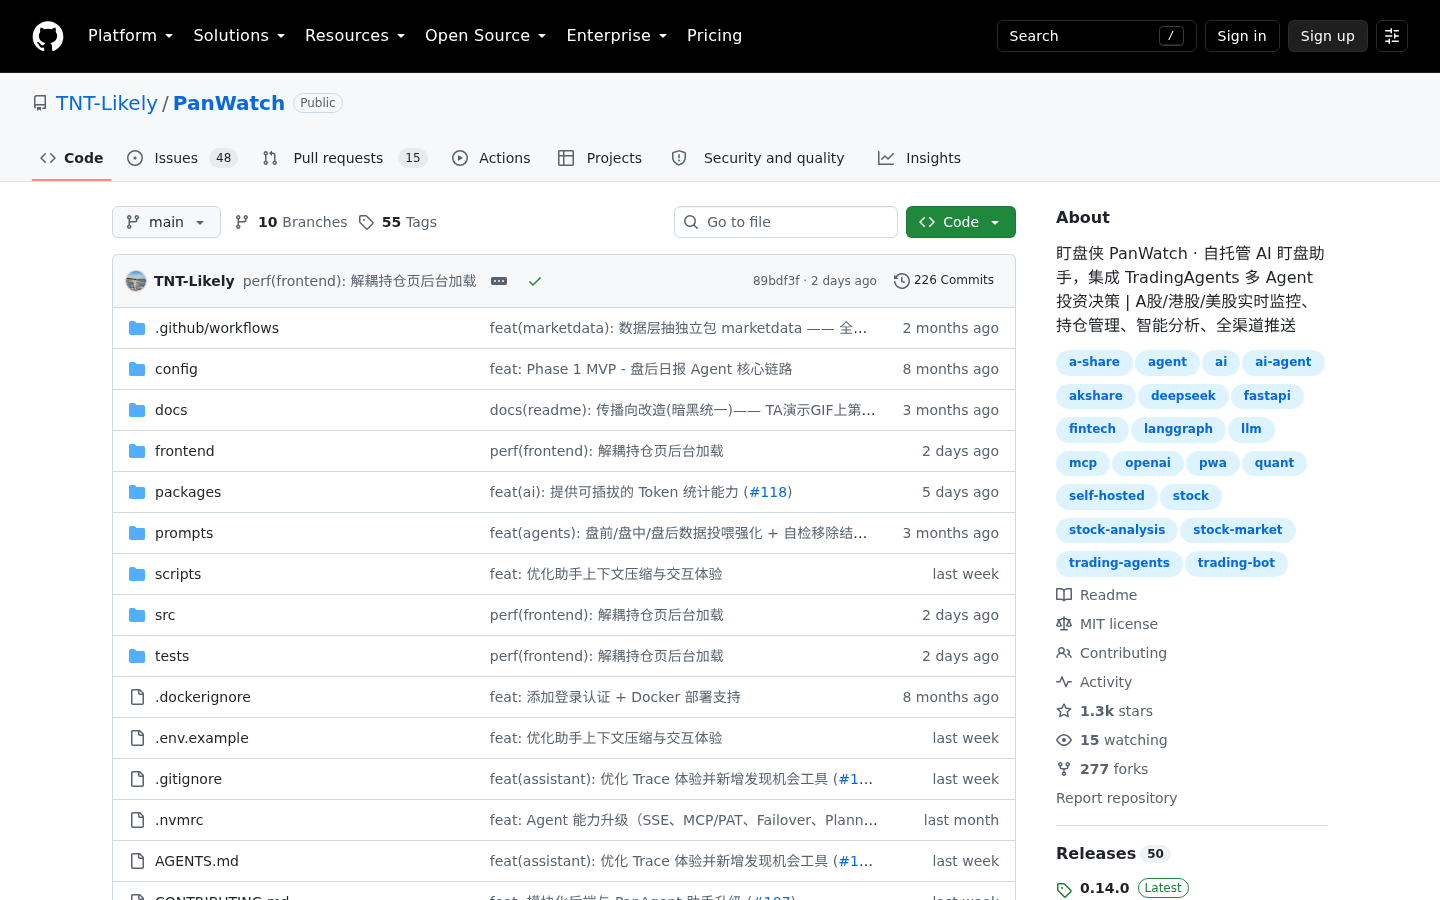Expand the Open Source menu

[485, 36]
